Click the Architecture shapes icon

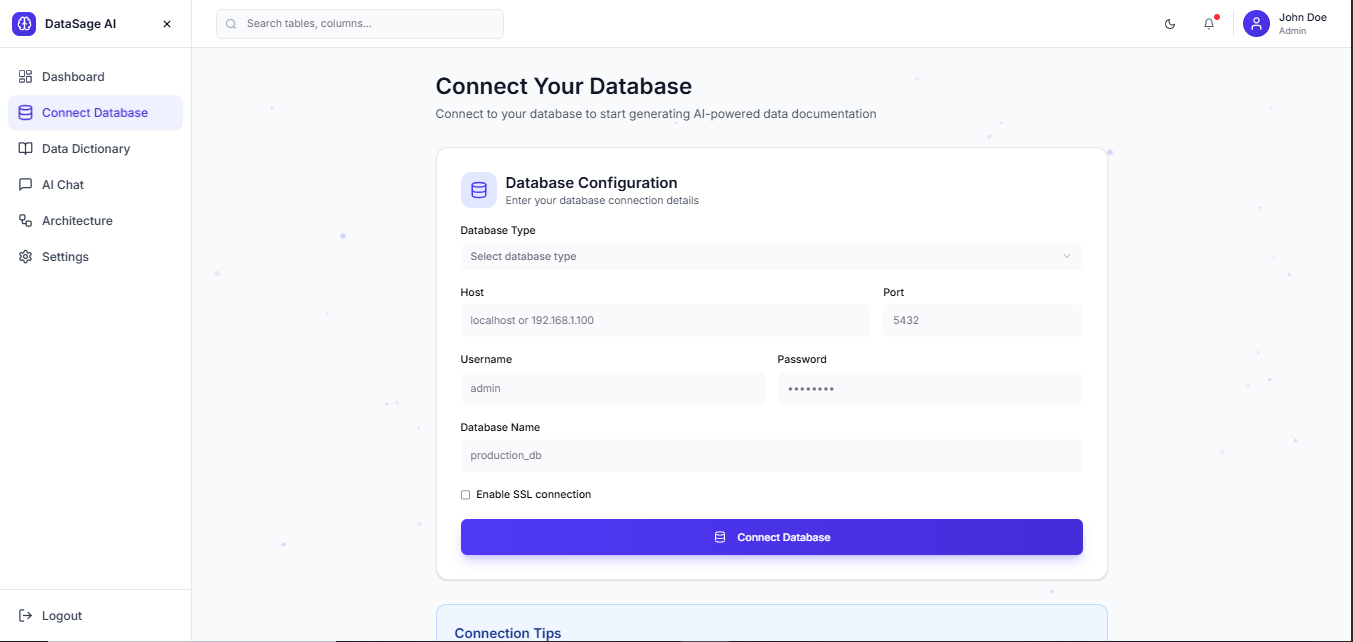point(25,221)
